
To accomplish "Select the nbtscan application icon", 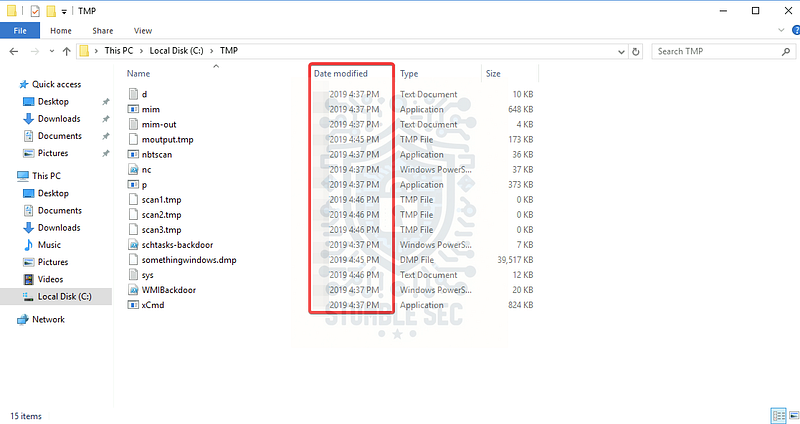I will [x=133, y=155].
